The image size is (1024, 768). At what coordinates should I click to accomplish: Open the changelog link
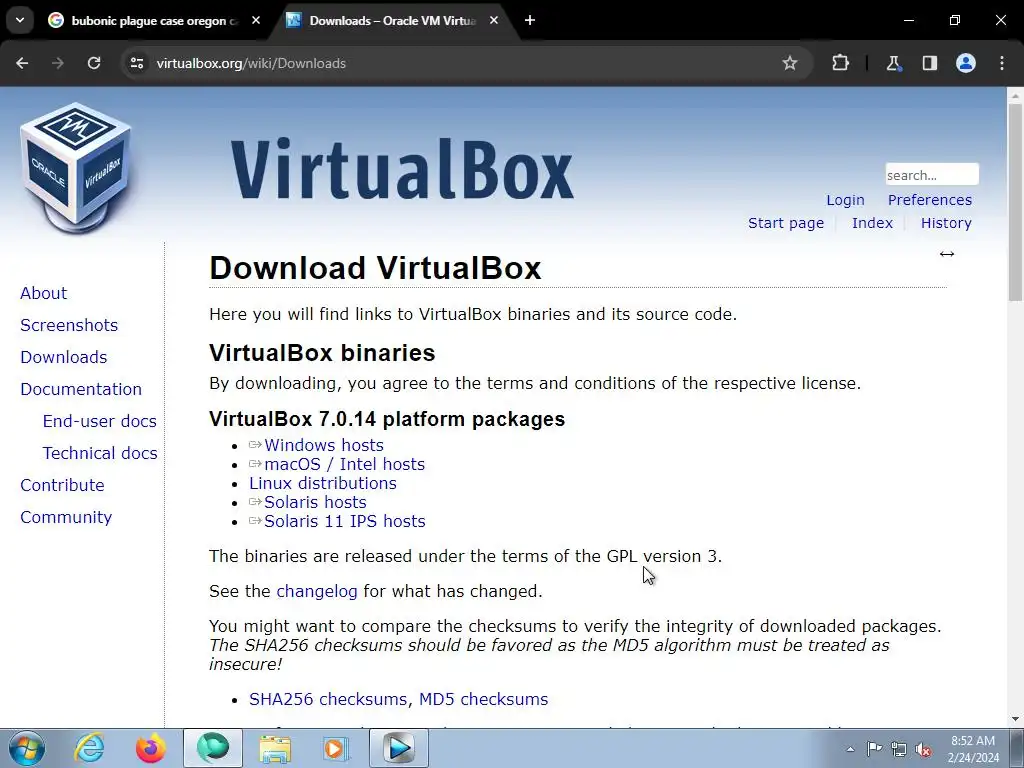pos(317,592)
